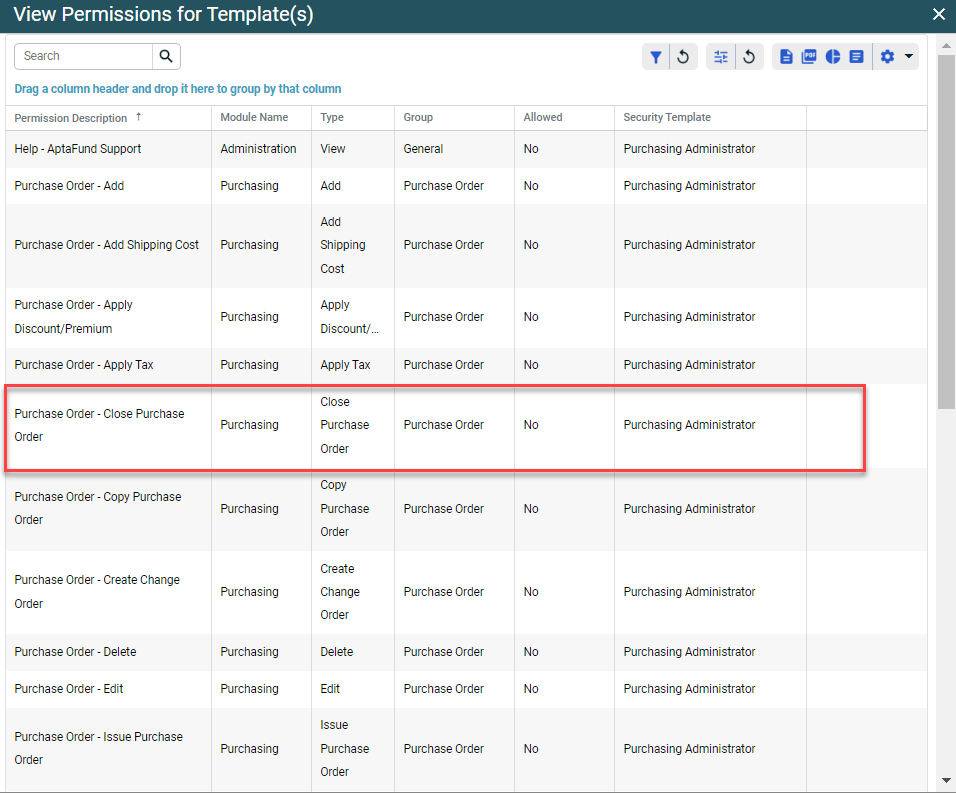The width and height of the screenshot is (956, 793).
Task: Close the View Permissions dialog
Action: [938, 14]
